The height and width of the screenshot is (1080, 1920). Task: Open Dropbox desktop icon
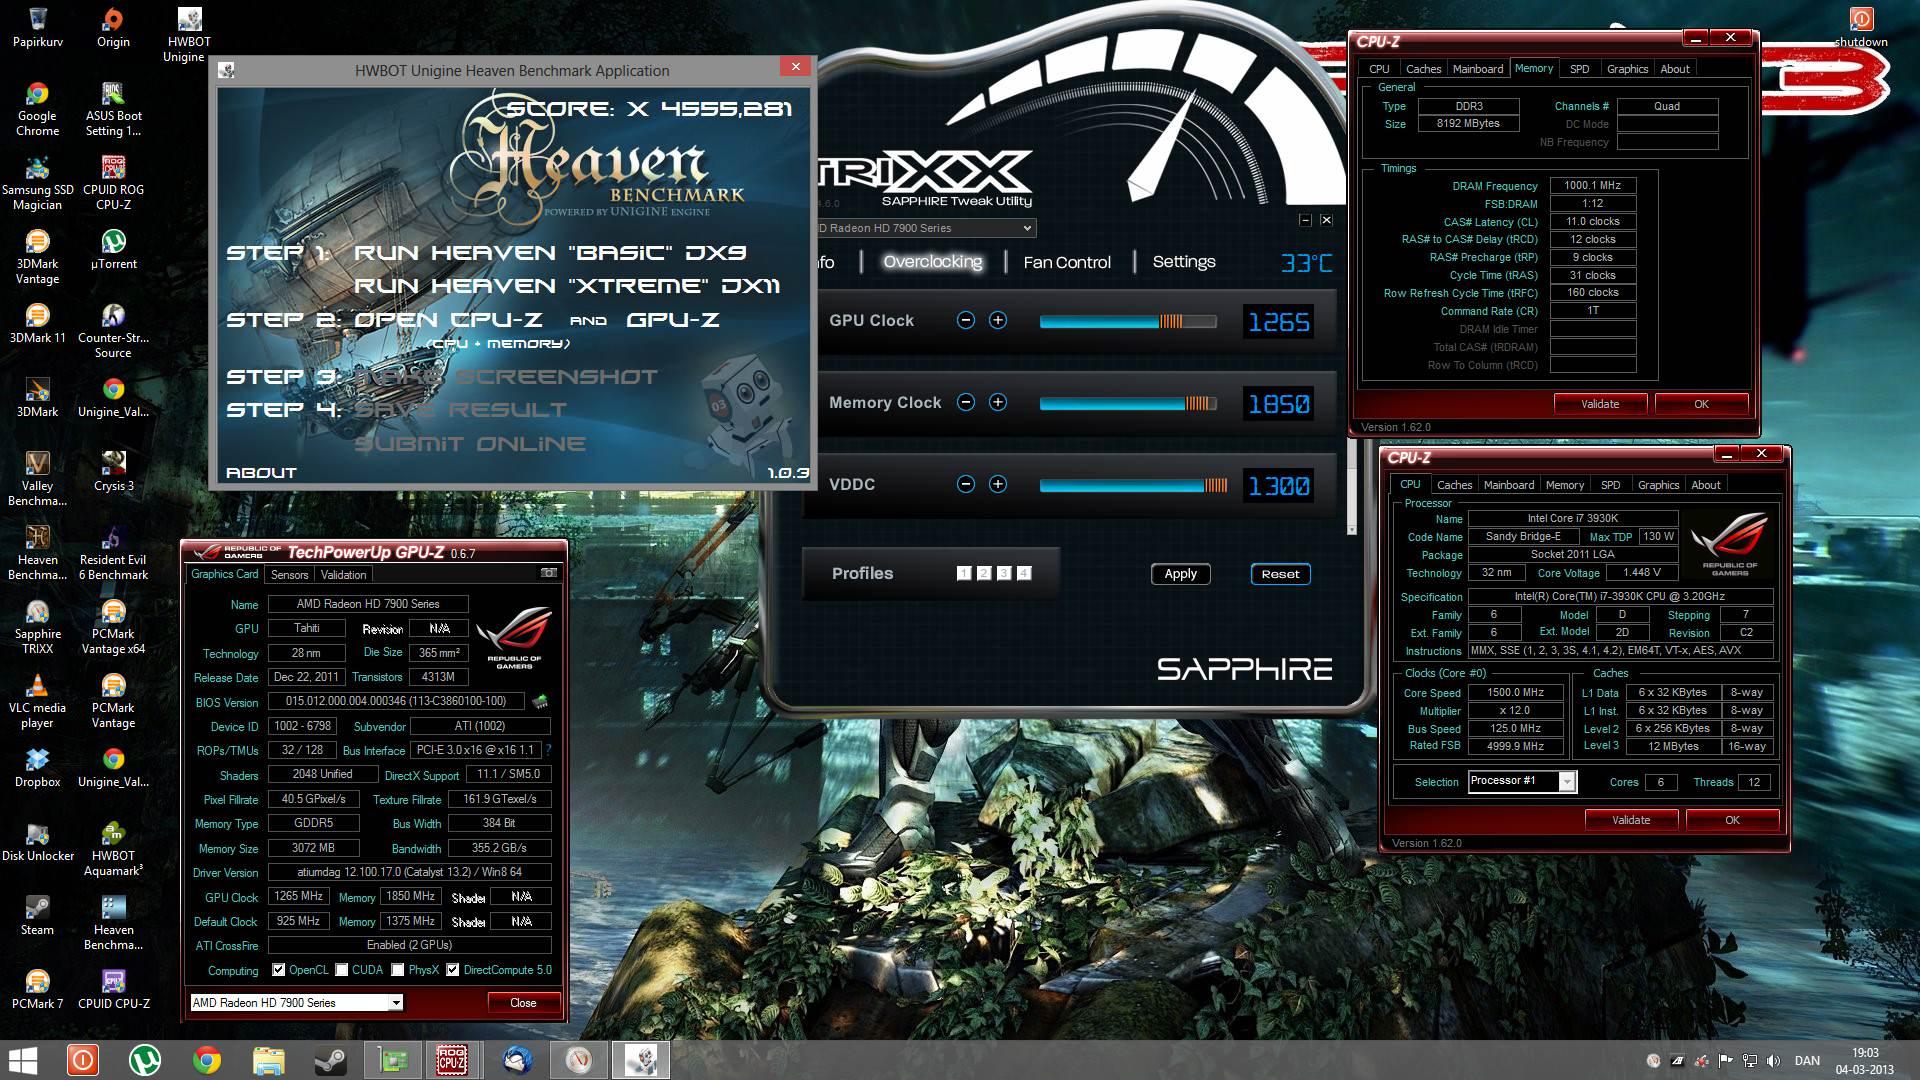[37, 767]
